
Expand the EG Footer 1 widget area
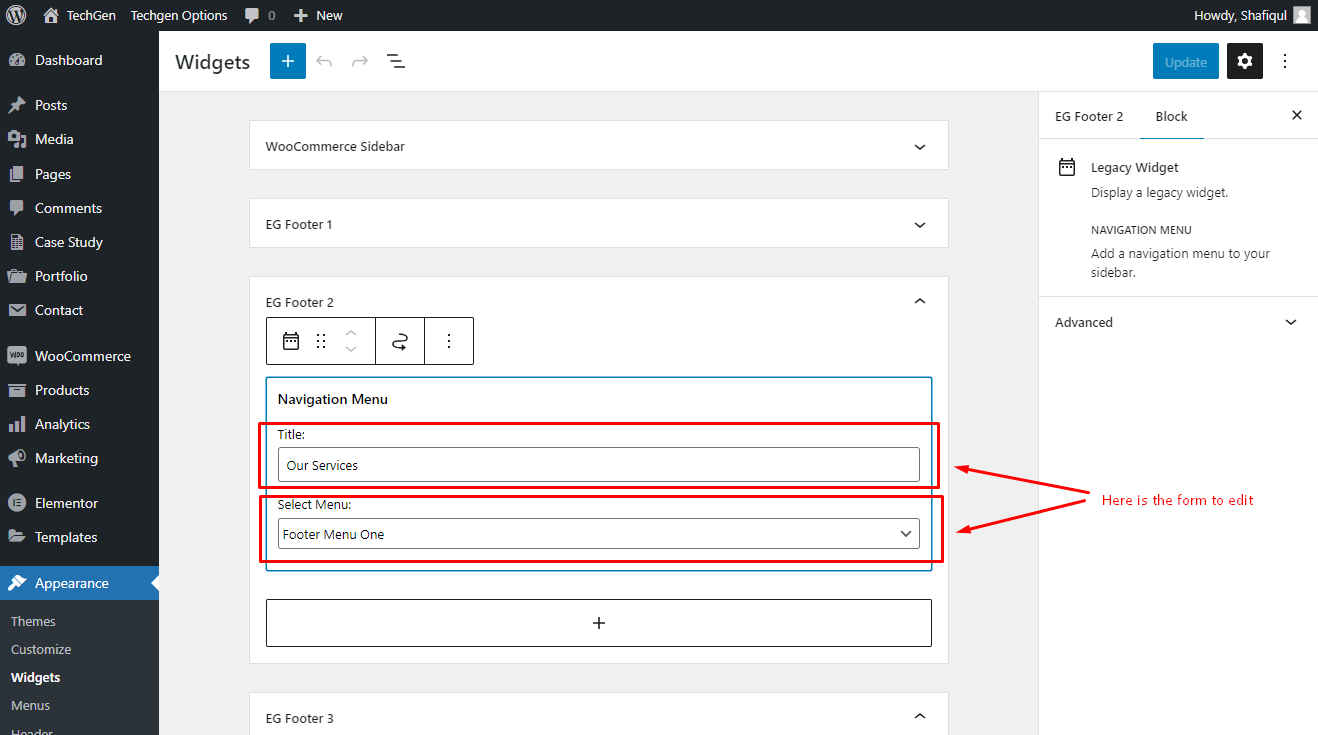coord(599,224)
